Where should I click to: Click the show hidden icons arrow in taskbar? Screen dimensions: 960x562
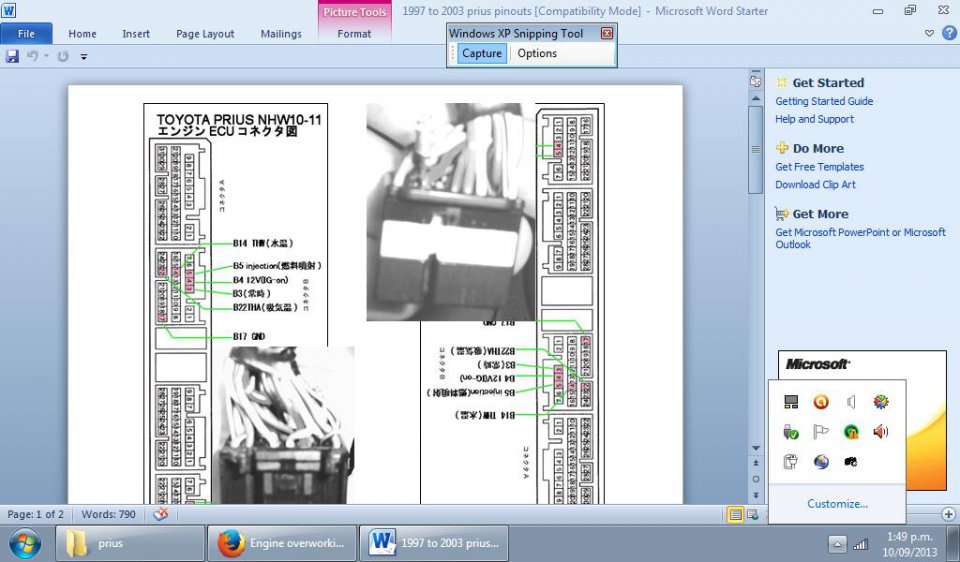837,544
